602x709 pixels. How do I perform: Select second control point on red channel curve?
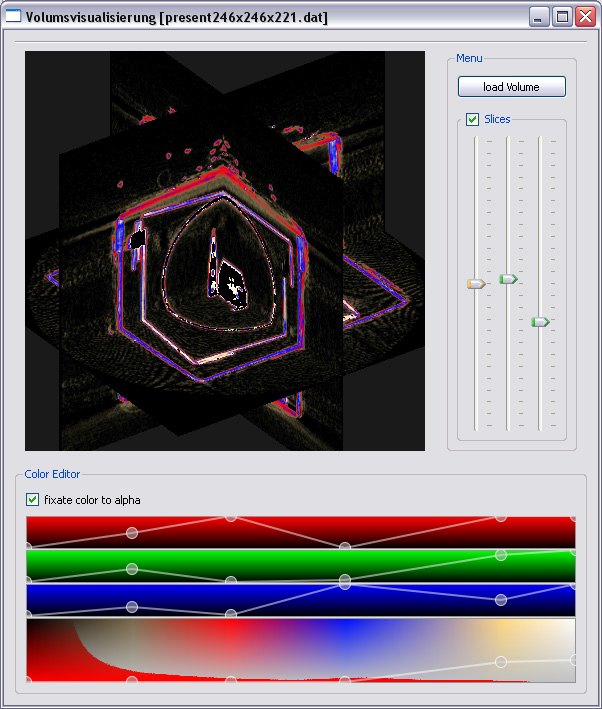132,533
